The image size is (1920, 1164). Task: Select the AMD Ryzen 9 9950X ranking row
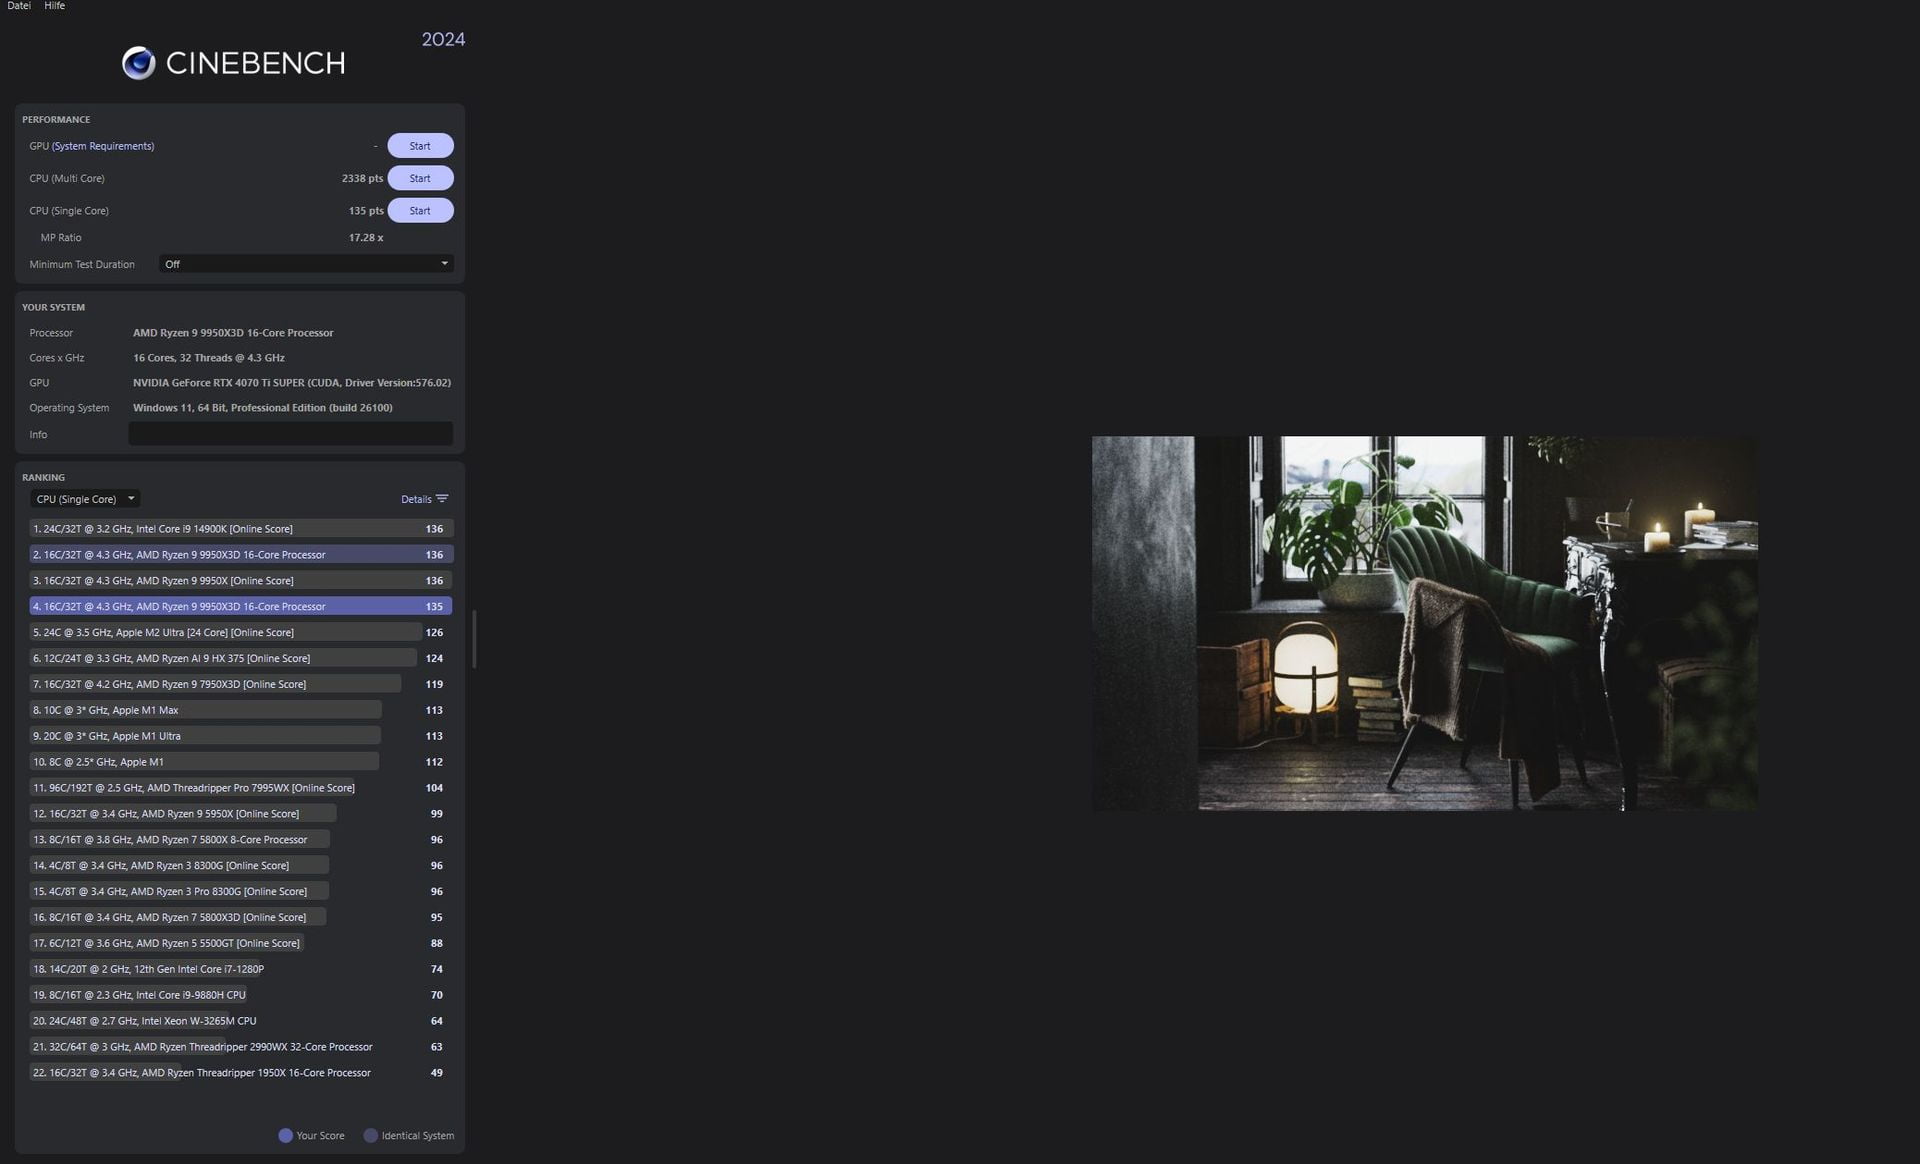[x=241, y=581]
